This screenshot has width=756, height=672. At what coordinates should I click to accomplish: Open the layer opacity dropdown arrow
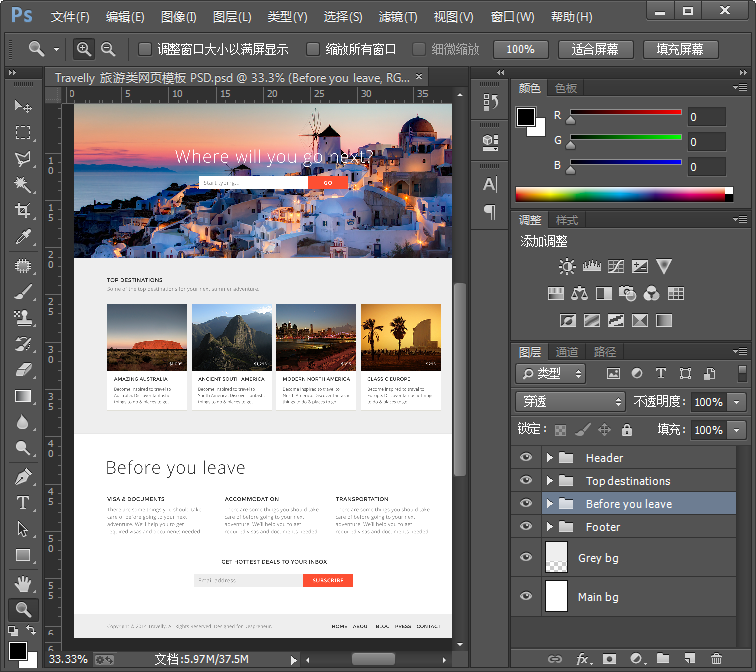click(x=737, y=401)
